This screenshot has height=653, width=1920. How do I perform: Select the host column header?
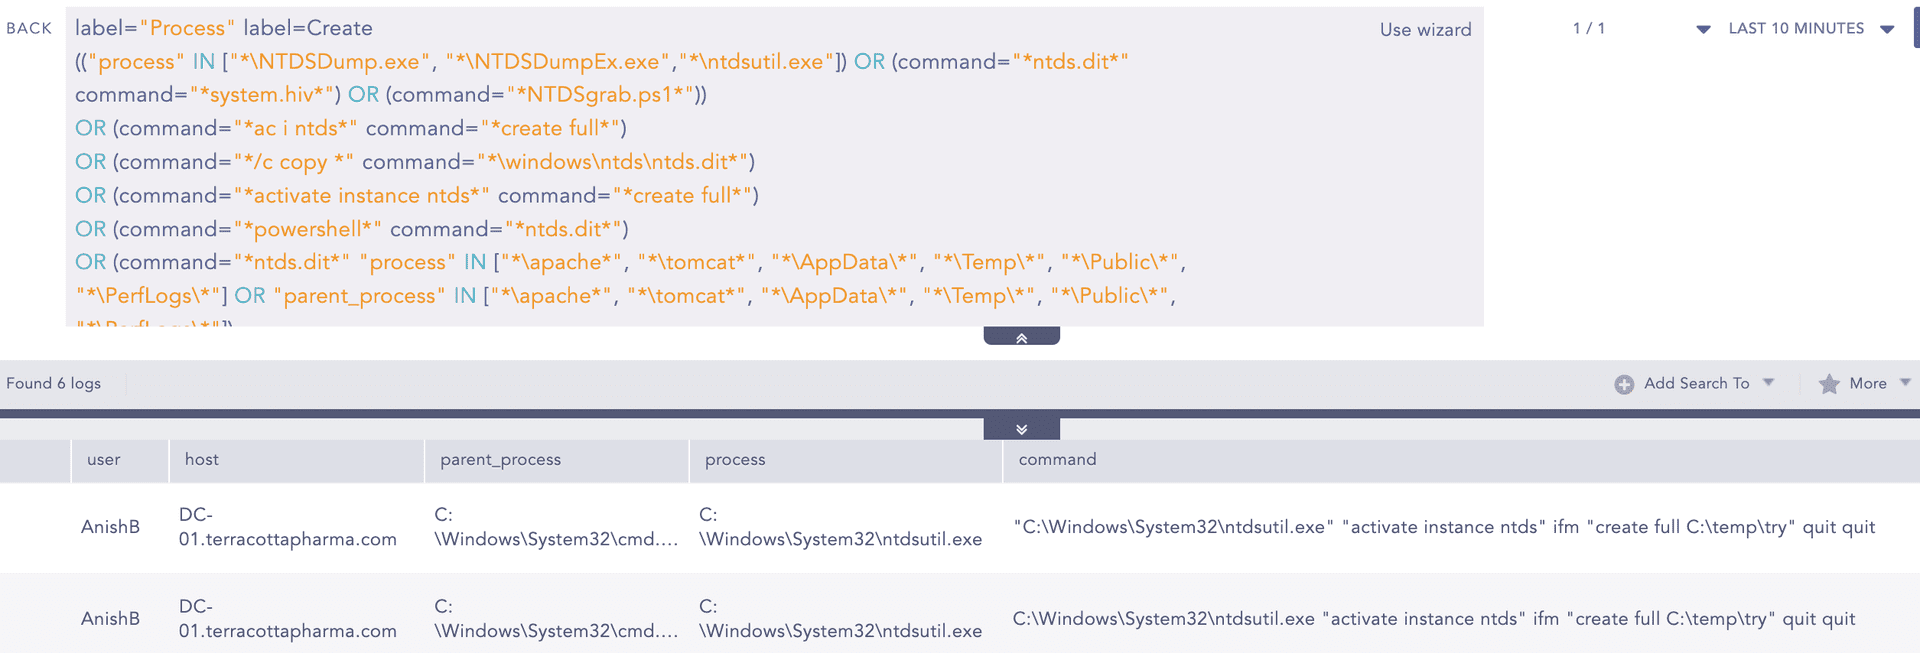coord(201,459)
